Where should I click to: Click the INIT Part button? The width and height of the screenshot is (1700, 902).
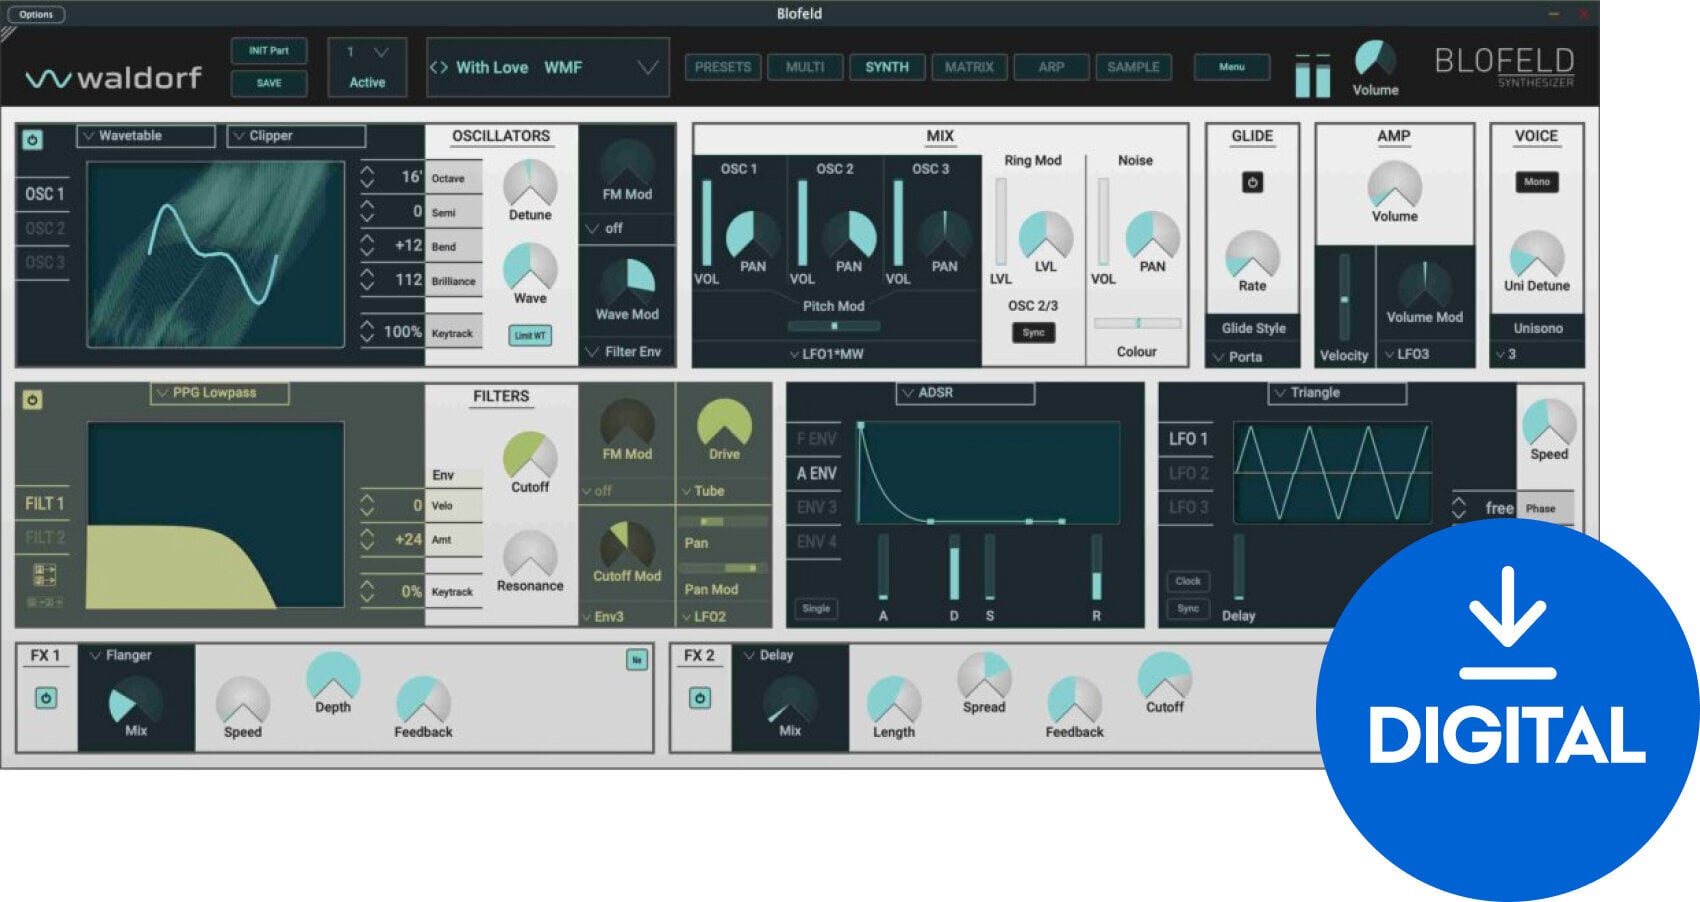coord(268,50)
